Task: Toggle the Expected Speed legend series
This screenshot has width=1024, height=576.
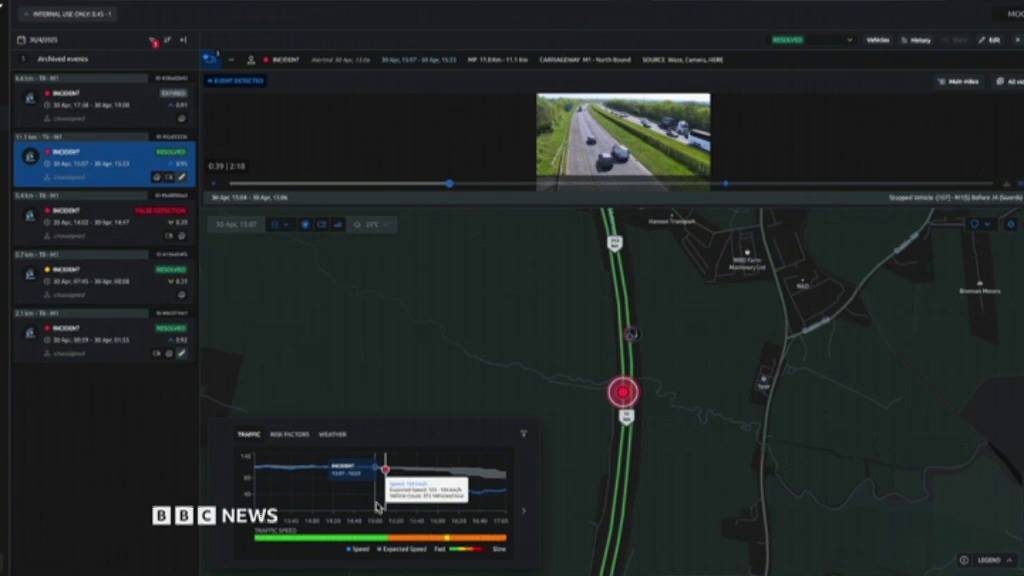Action: [403, 549]
